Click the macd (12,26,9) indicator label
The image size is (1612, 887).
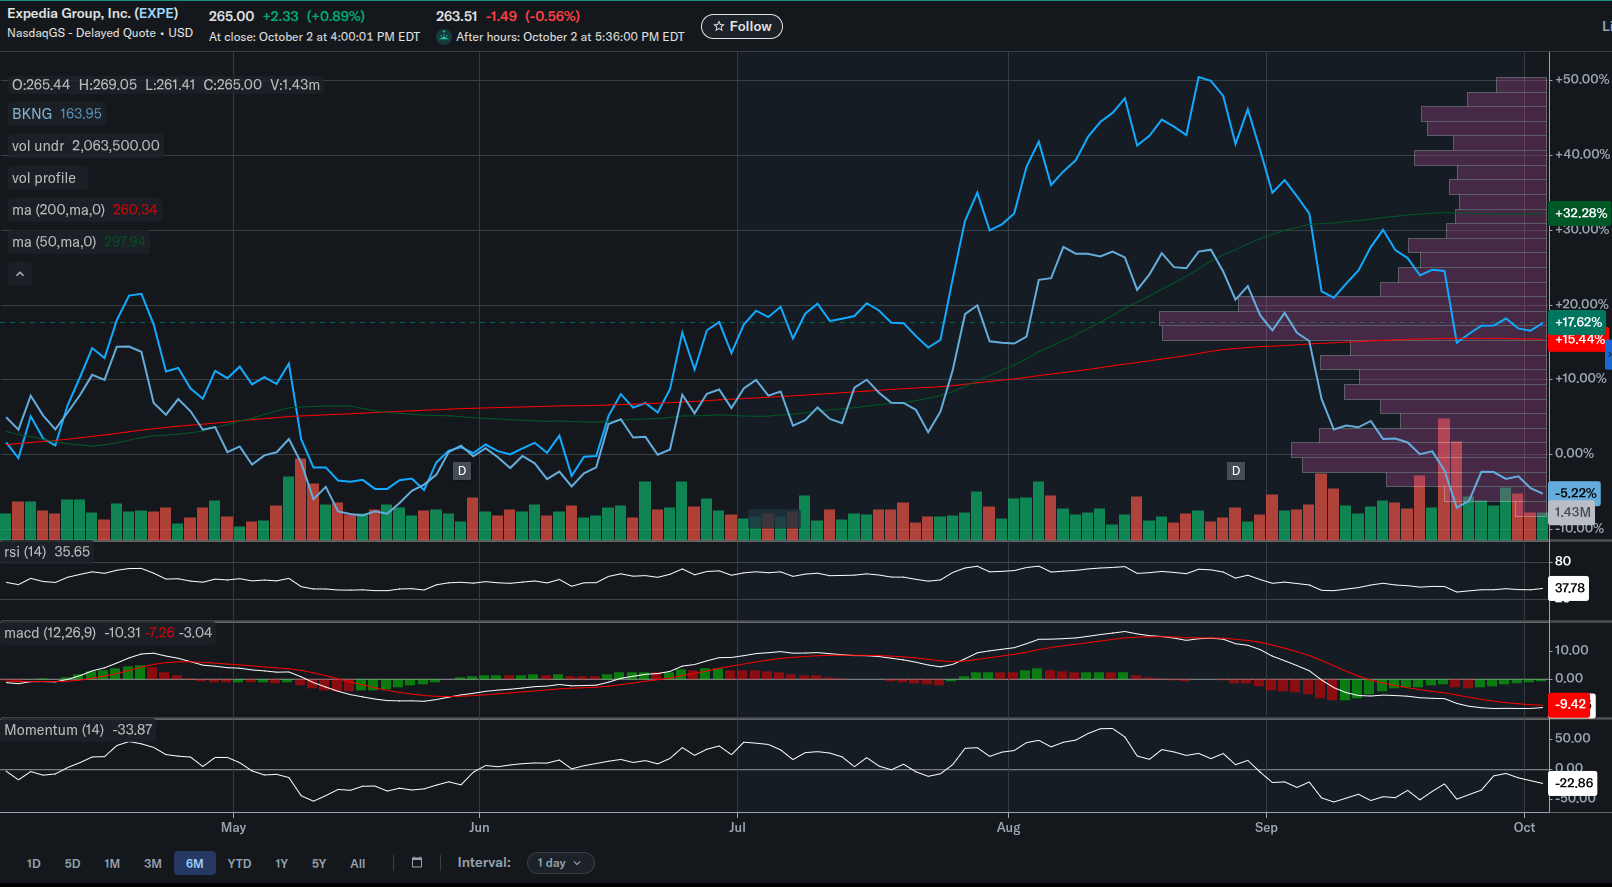coord(50,633)
